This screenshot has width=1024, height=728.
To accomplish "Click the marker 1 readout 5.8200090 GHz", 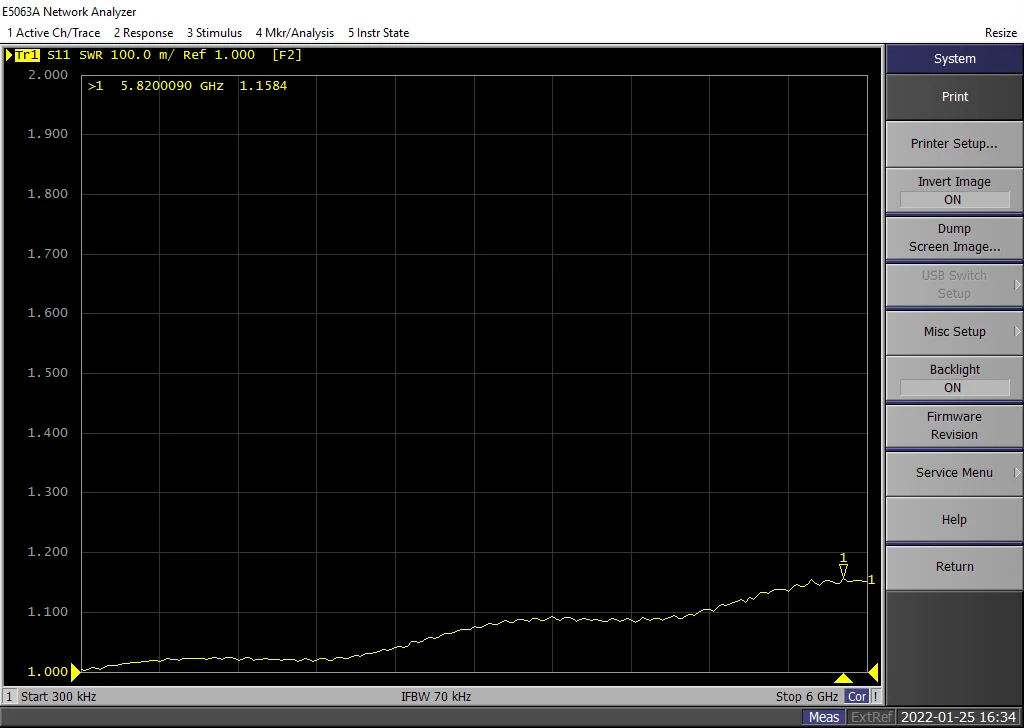I will (x=172, y=86).
